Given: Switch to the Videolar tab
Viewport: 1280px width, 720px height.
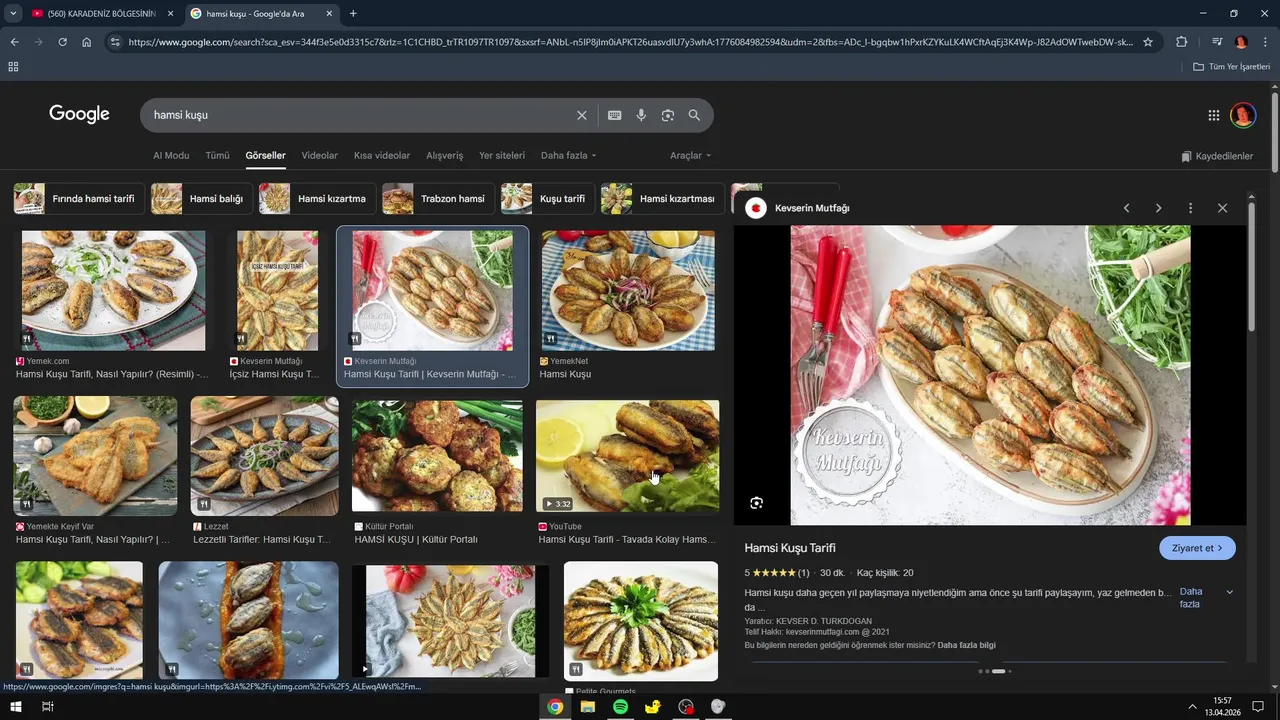Looking at the screenshot, I should point(320,156).
